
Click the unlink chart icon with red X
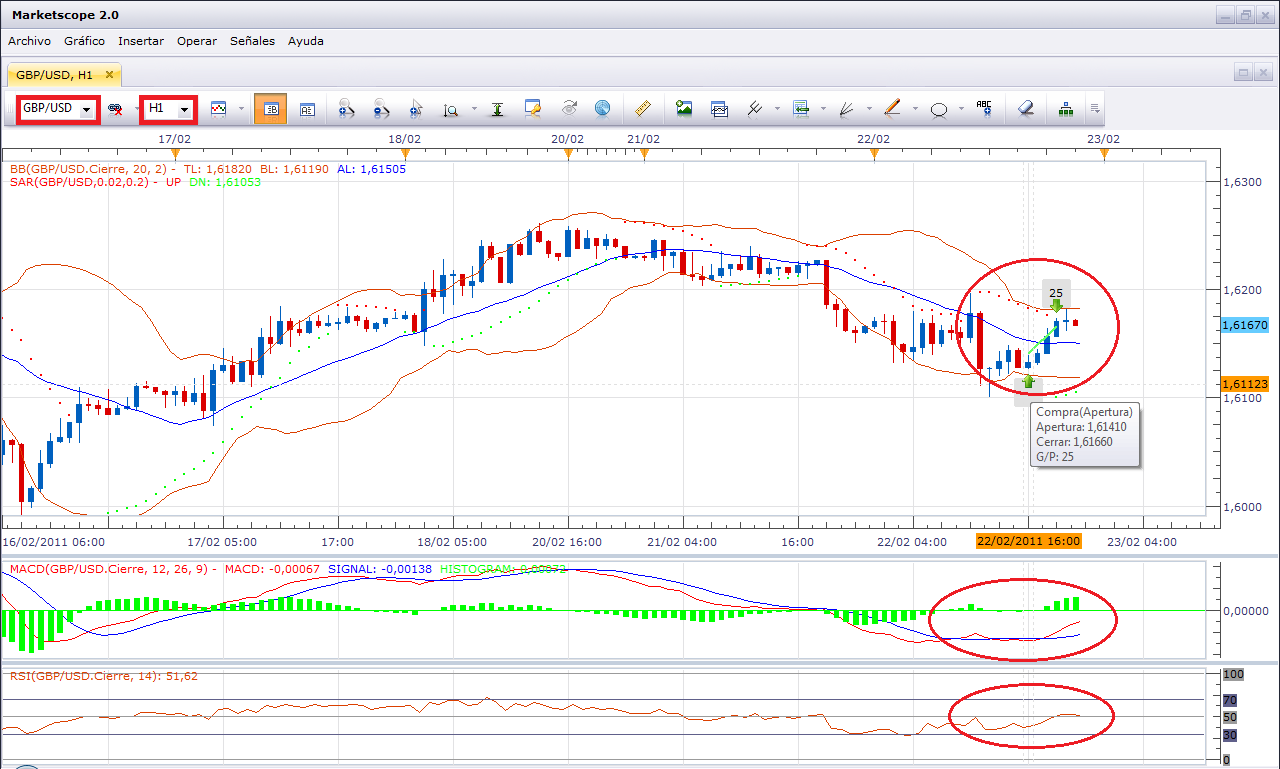click(x=116, y=109)
